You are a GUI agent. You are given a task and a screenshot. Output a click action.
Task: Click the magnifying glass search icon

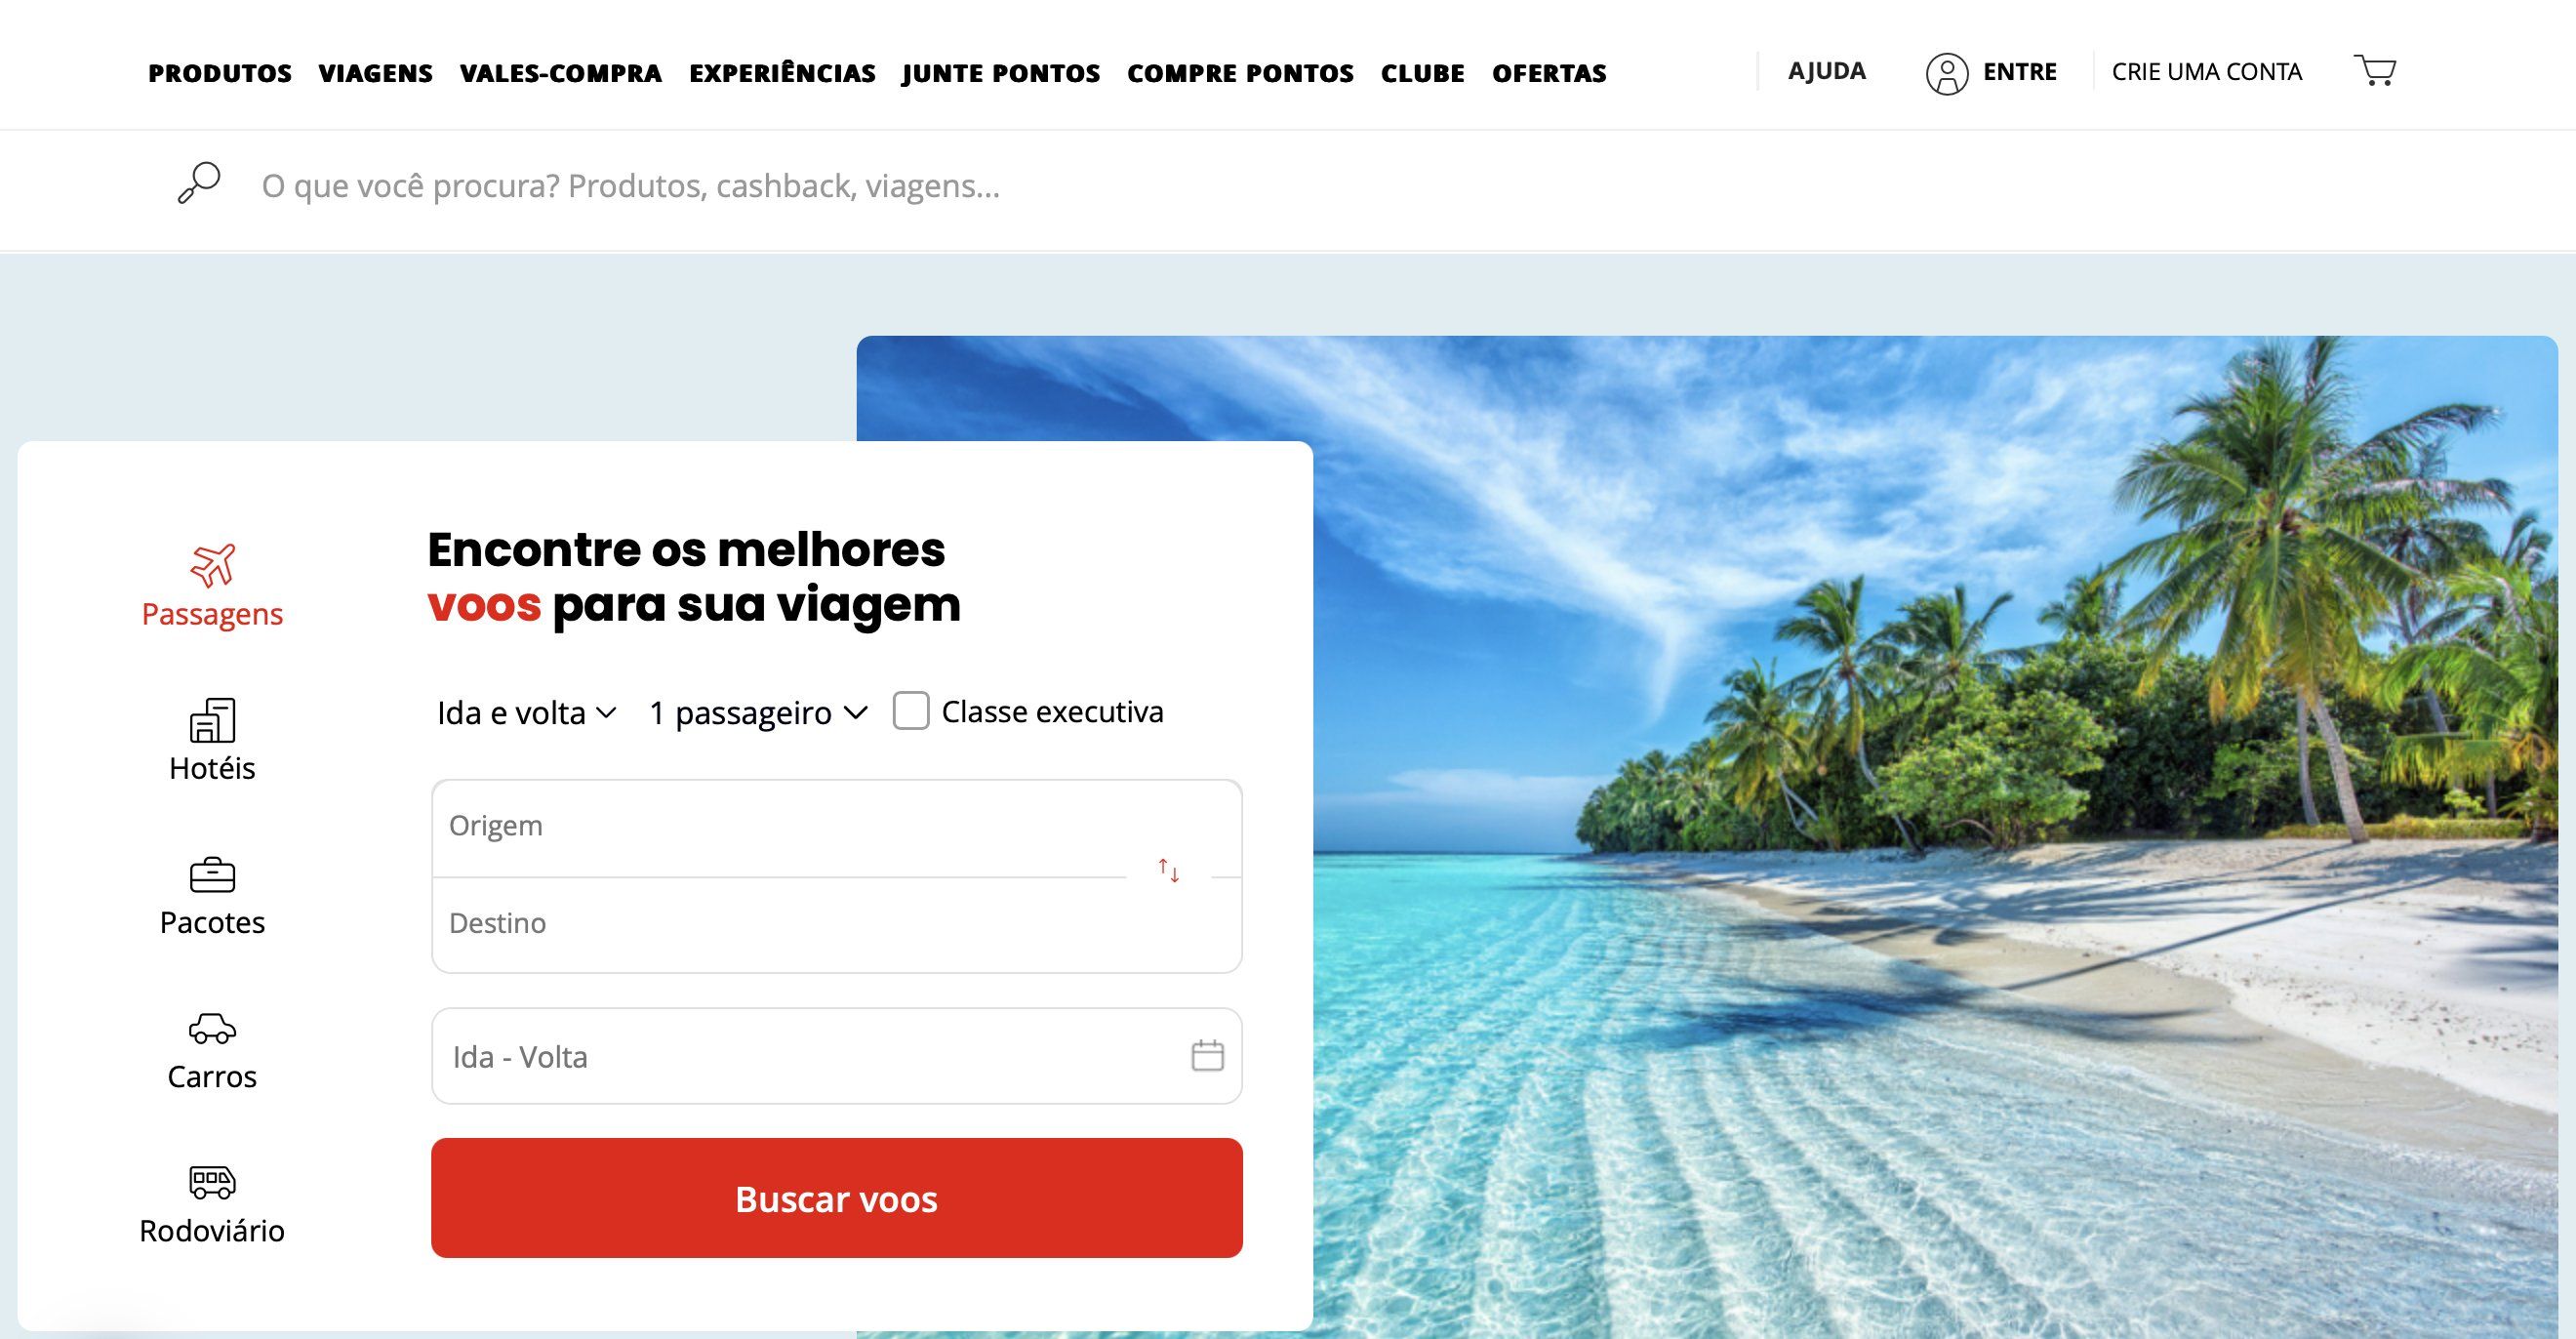(x=199, y=184)
